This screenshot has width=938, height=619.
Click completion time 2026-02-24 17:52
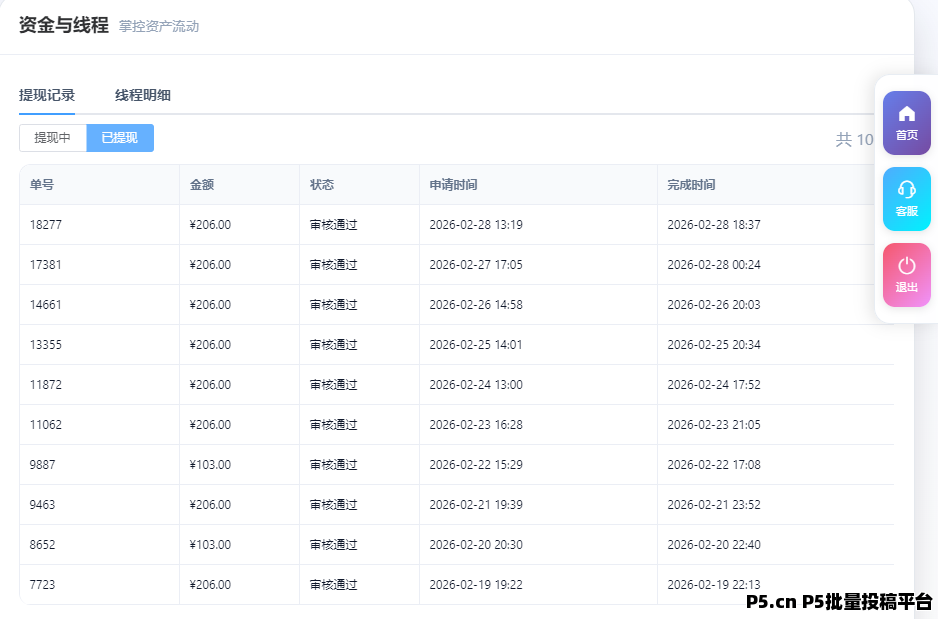click(714, 385)
